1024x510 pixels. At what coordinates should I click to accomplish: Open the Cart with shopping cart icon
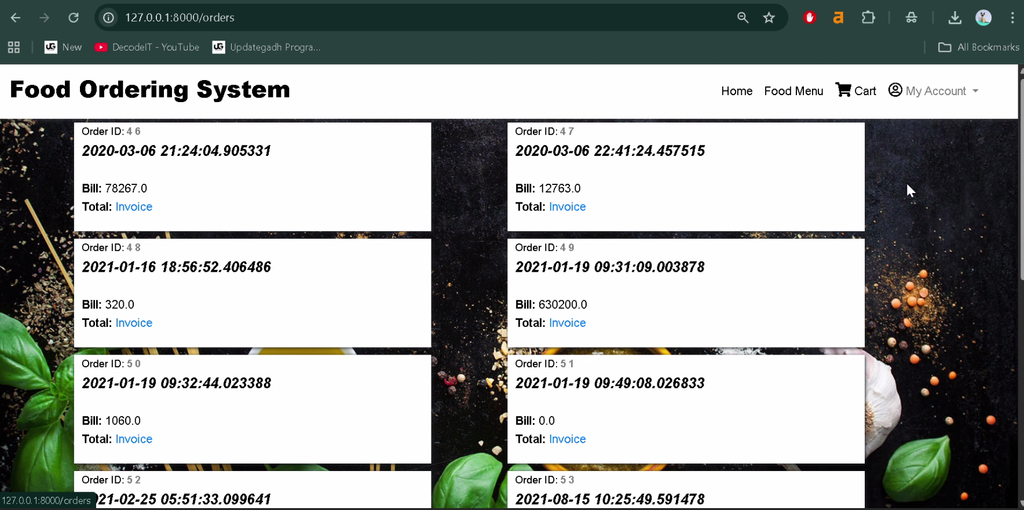point(856,91)
